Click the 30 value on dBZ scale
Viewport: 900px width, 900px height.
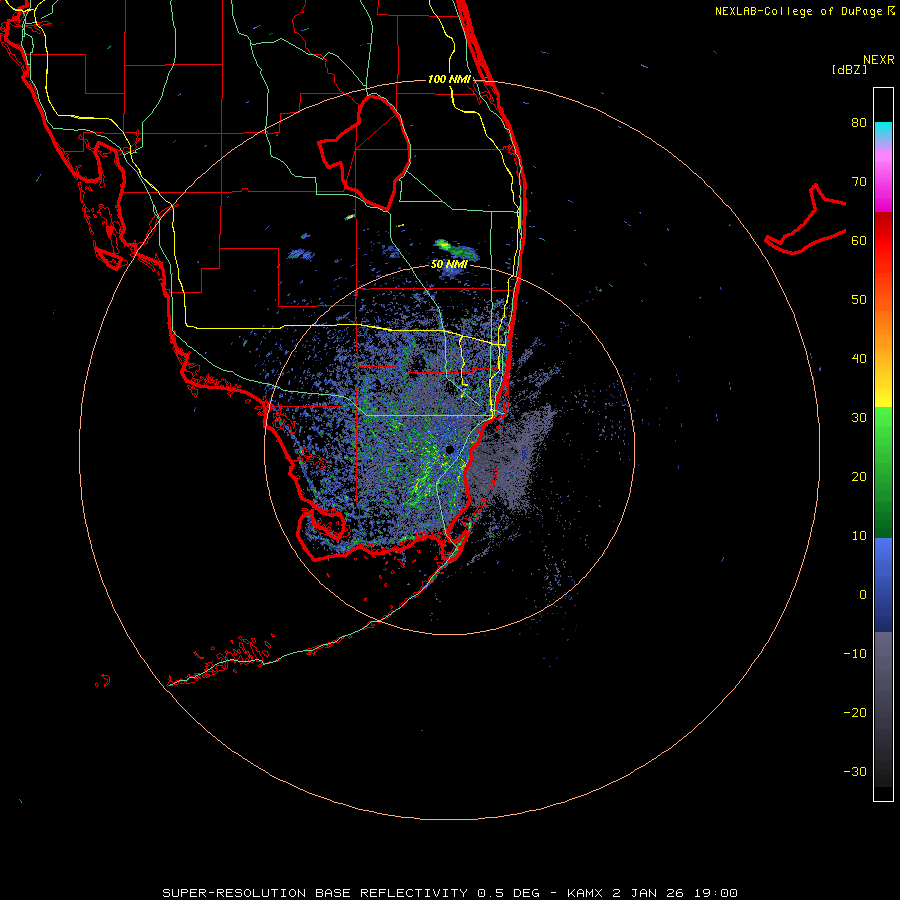(x=859, y=418)
